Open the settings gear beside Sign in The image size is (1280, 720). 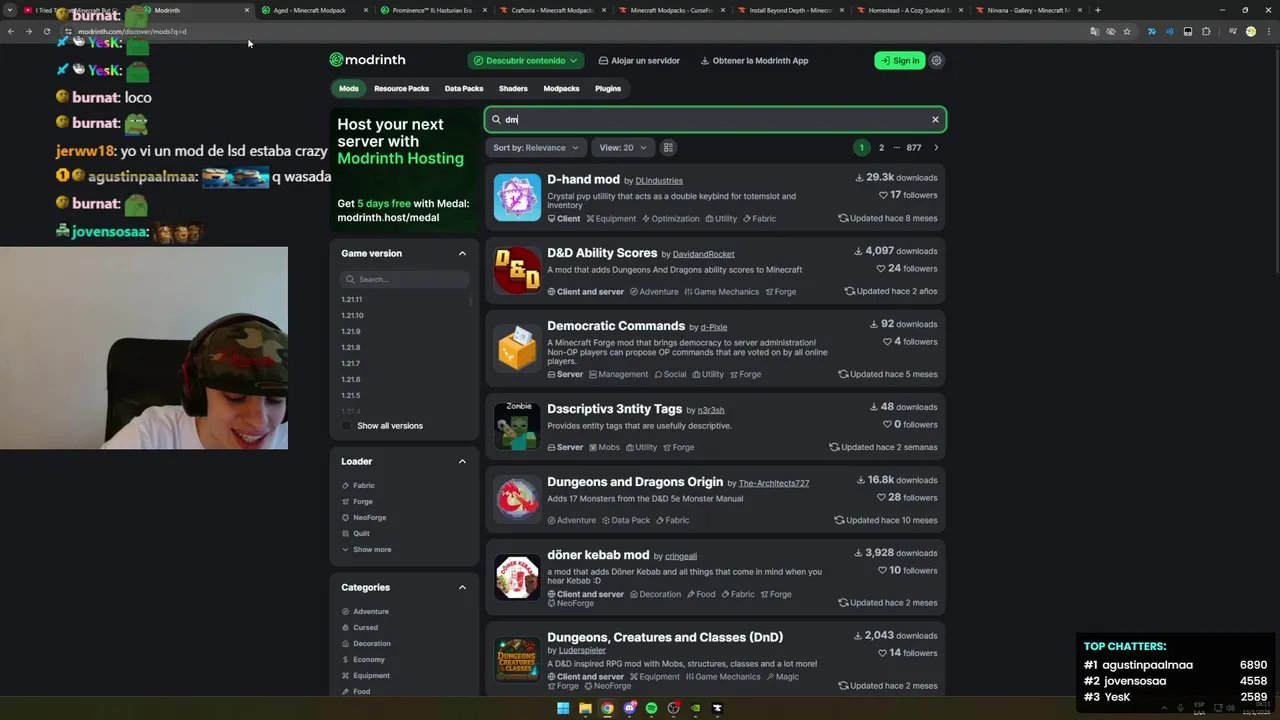[936, 60]
